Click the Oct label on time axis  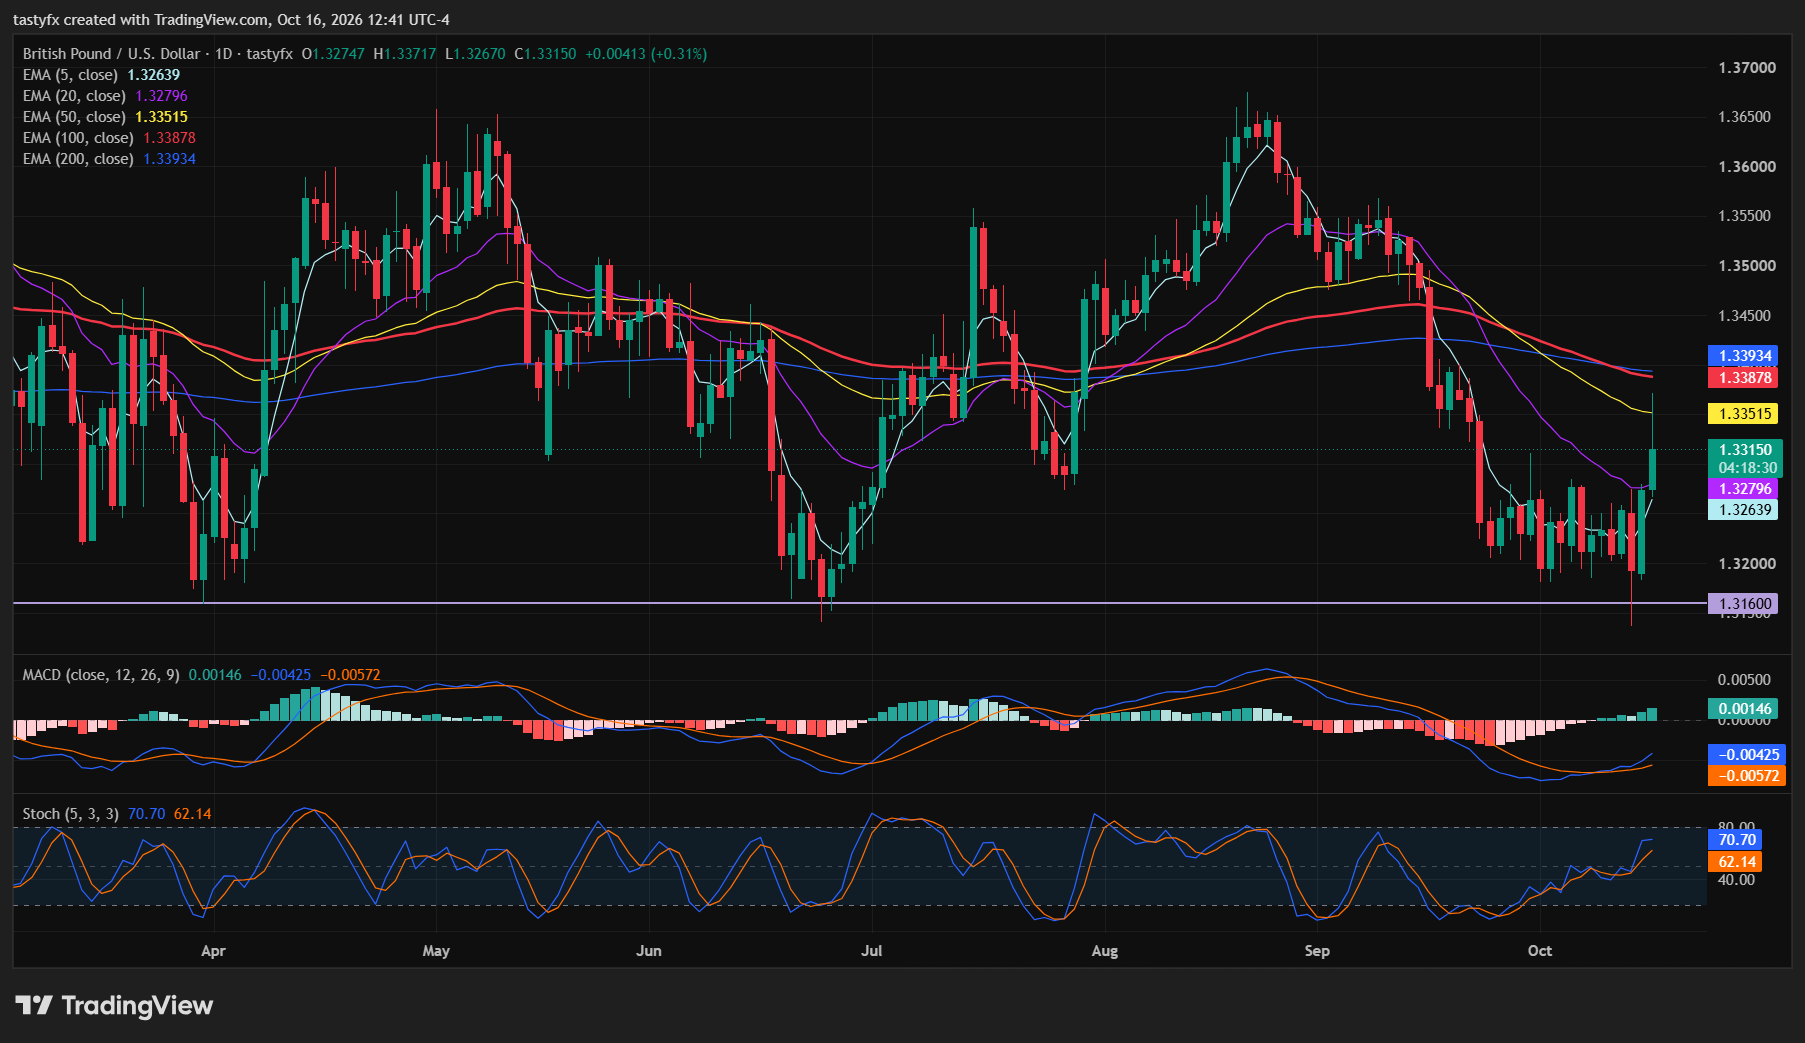(1540, 951)
